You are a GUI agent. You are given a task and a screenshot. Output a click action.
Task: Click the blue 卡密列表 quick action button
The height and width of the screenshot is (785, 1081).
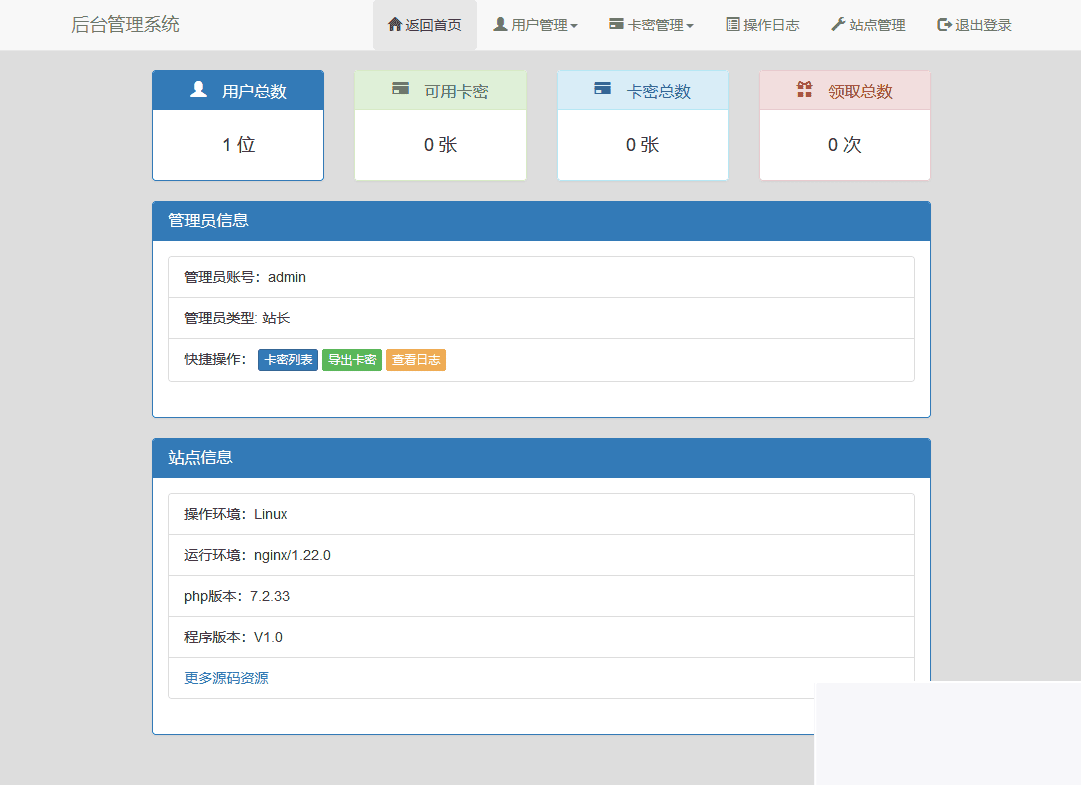[x=288, y=360]
